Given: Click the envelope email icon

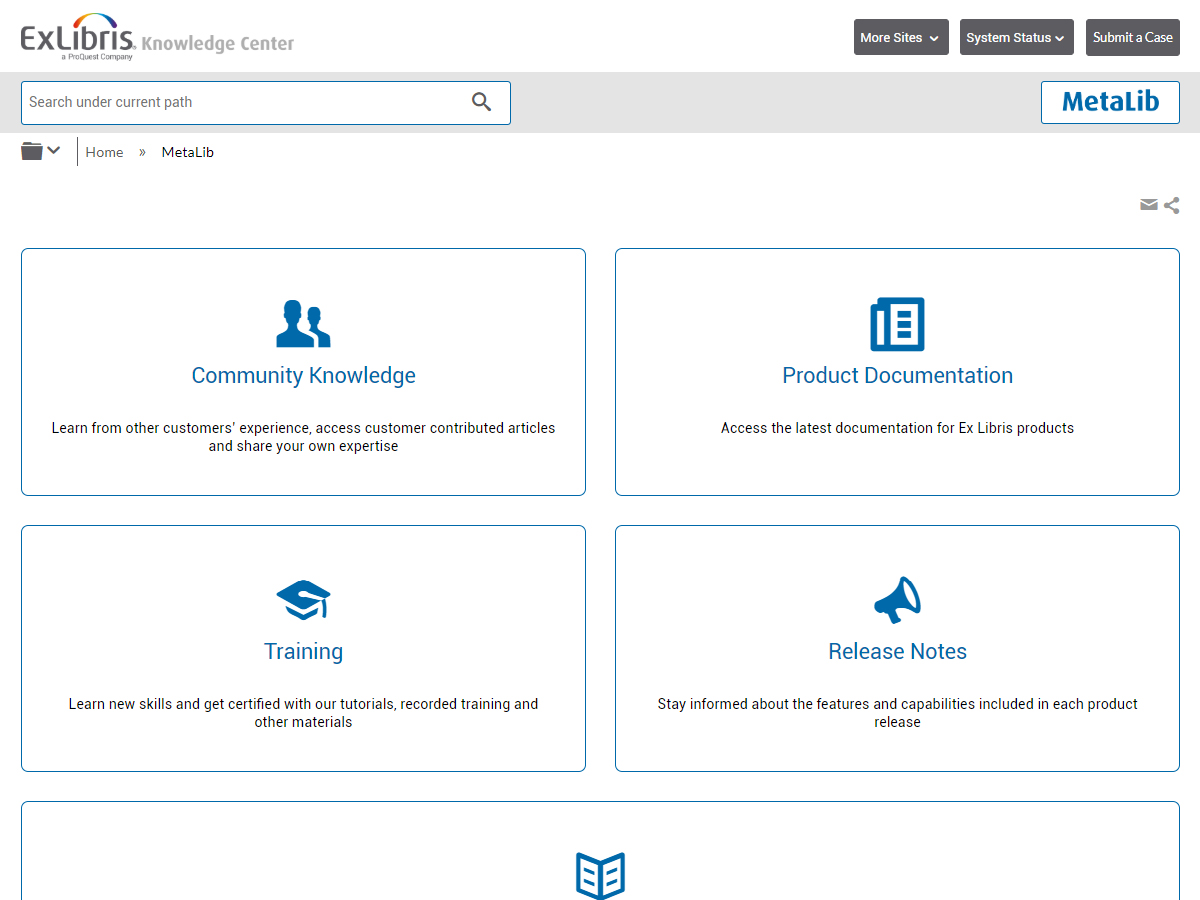Looking at the screenshot, I should click(1149, 205).
